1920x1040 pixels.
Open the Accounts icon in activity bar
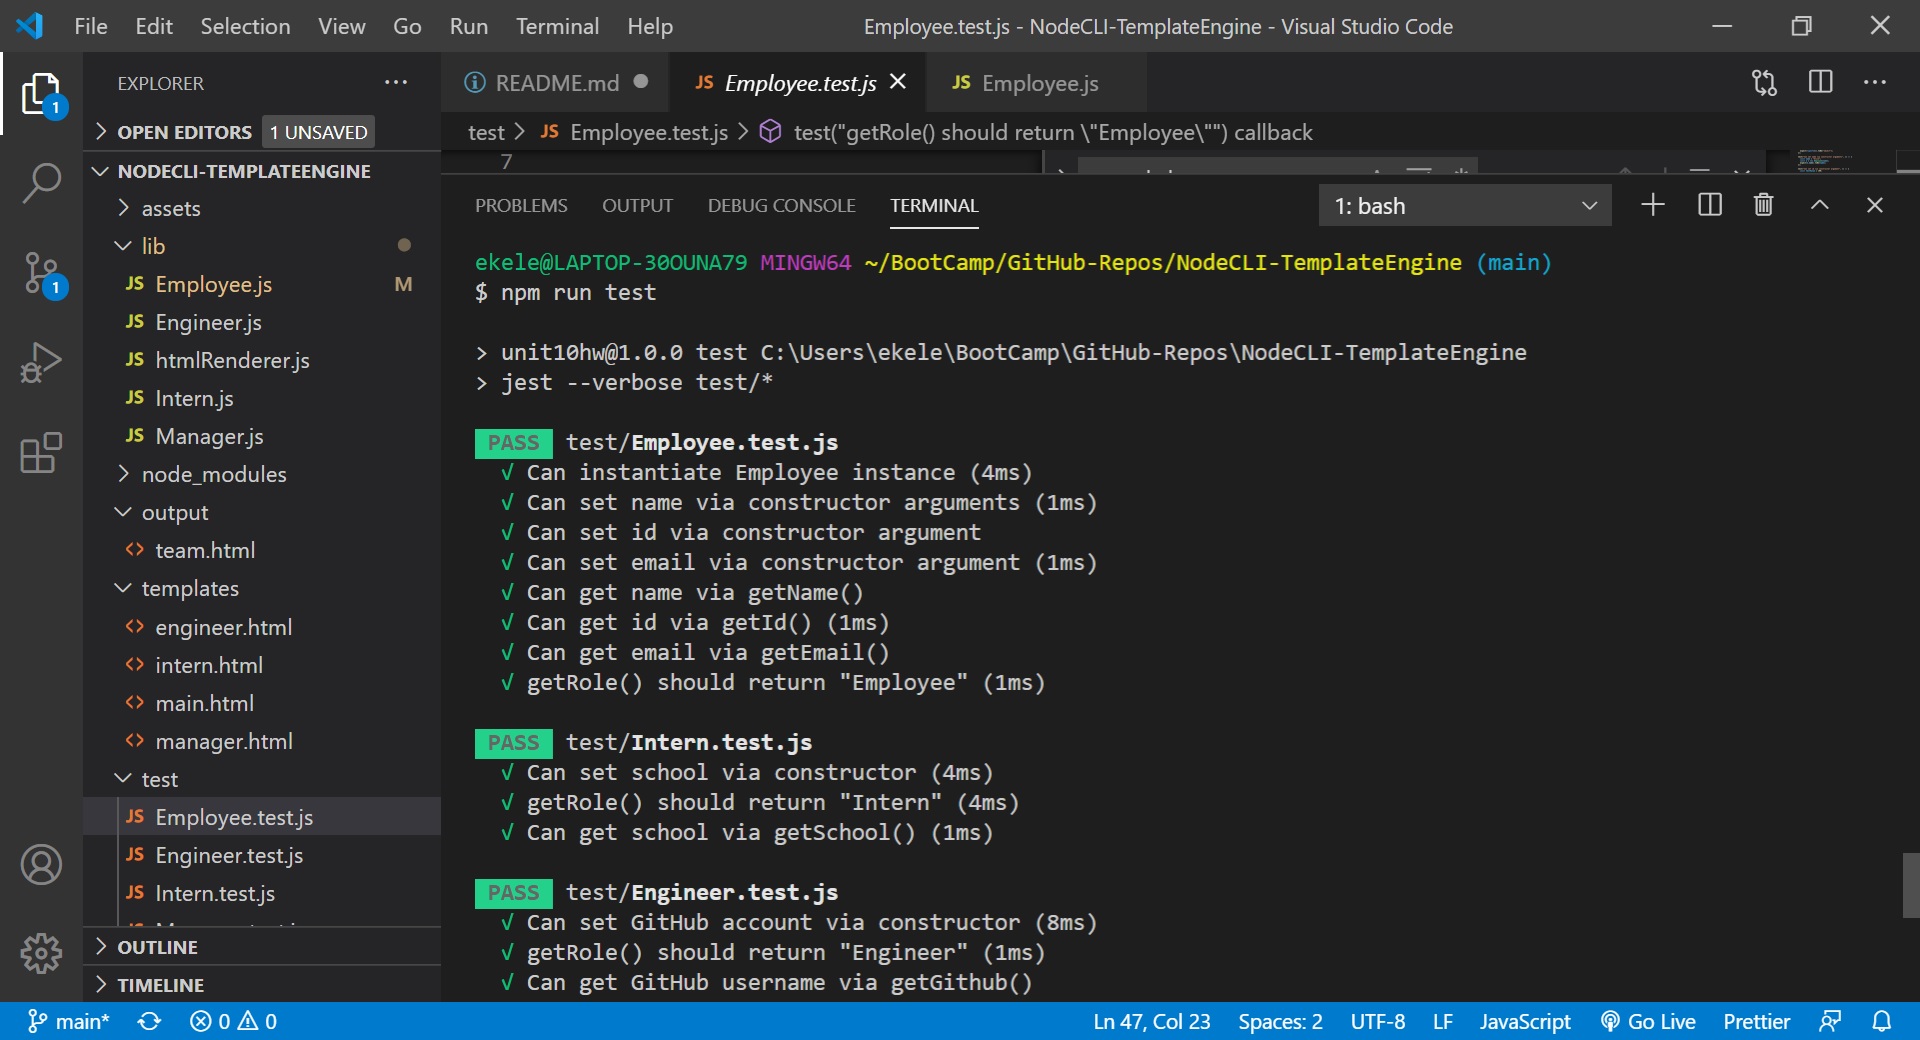(x=41, y=864)
